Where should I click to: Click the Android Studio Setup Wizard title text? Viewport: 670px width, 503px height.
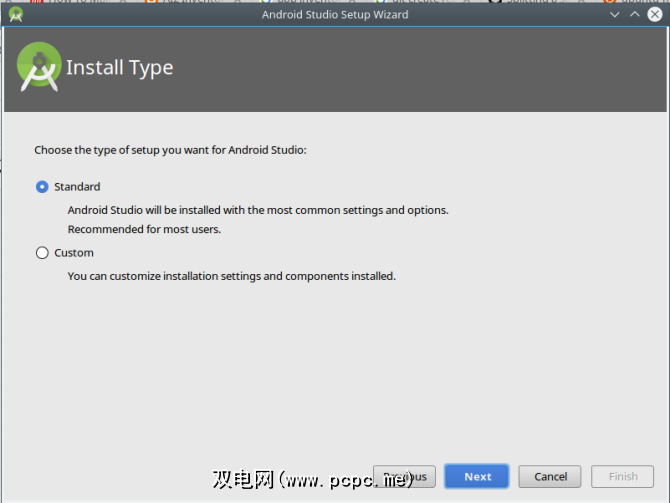point(334,15)
